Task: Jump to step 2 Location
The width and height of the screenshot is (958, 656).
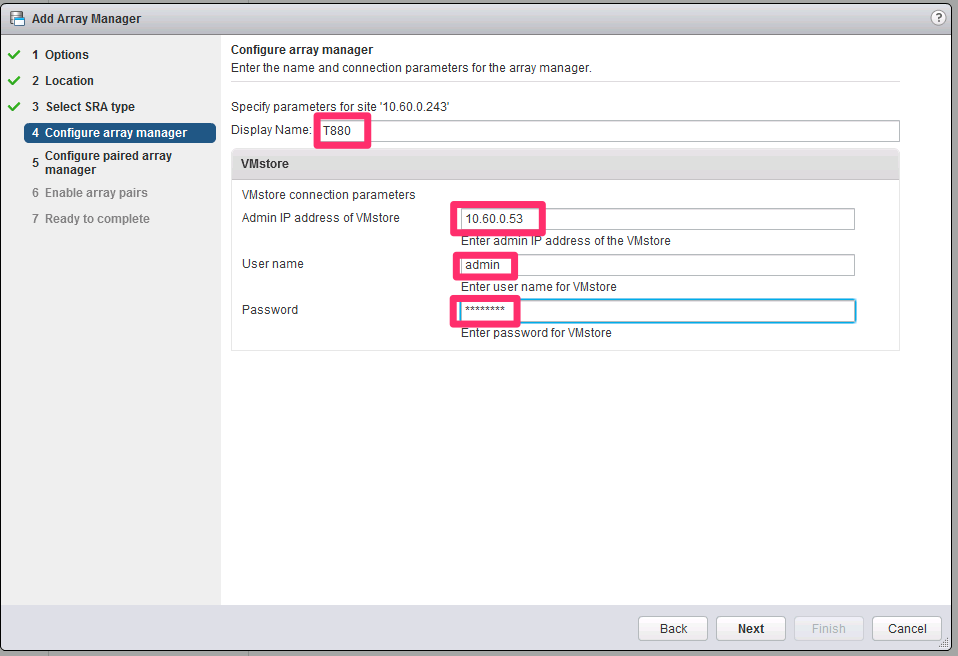Action: [x=69, y=81]
